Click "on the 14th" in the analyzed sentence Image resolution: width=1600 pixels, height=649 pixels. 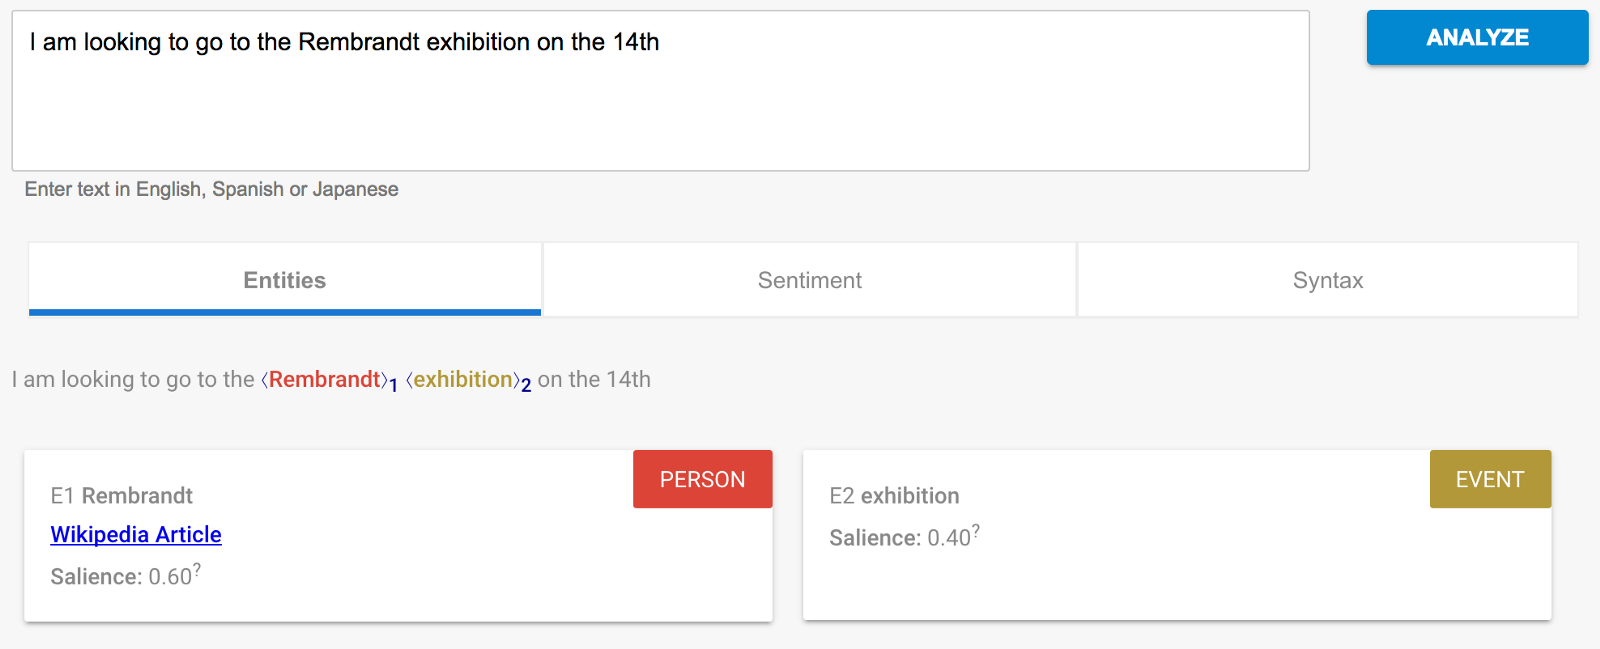coord(594,380)
